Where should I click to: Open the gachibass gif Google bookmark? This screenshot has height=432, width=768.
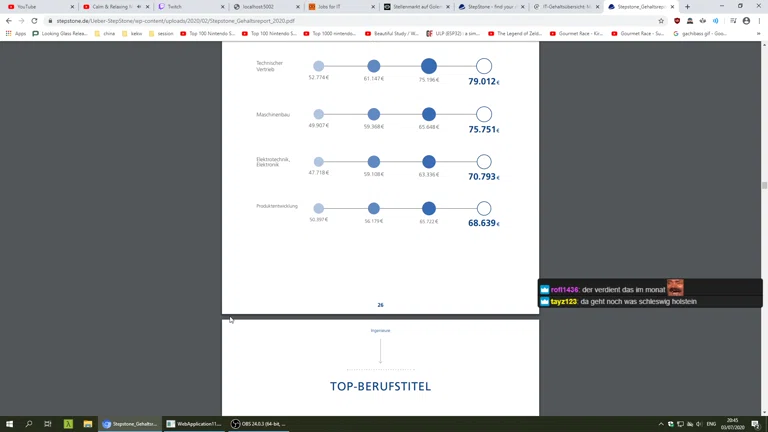coord(700,34)
